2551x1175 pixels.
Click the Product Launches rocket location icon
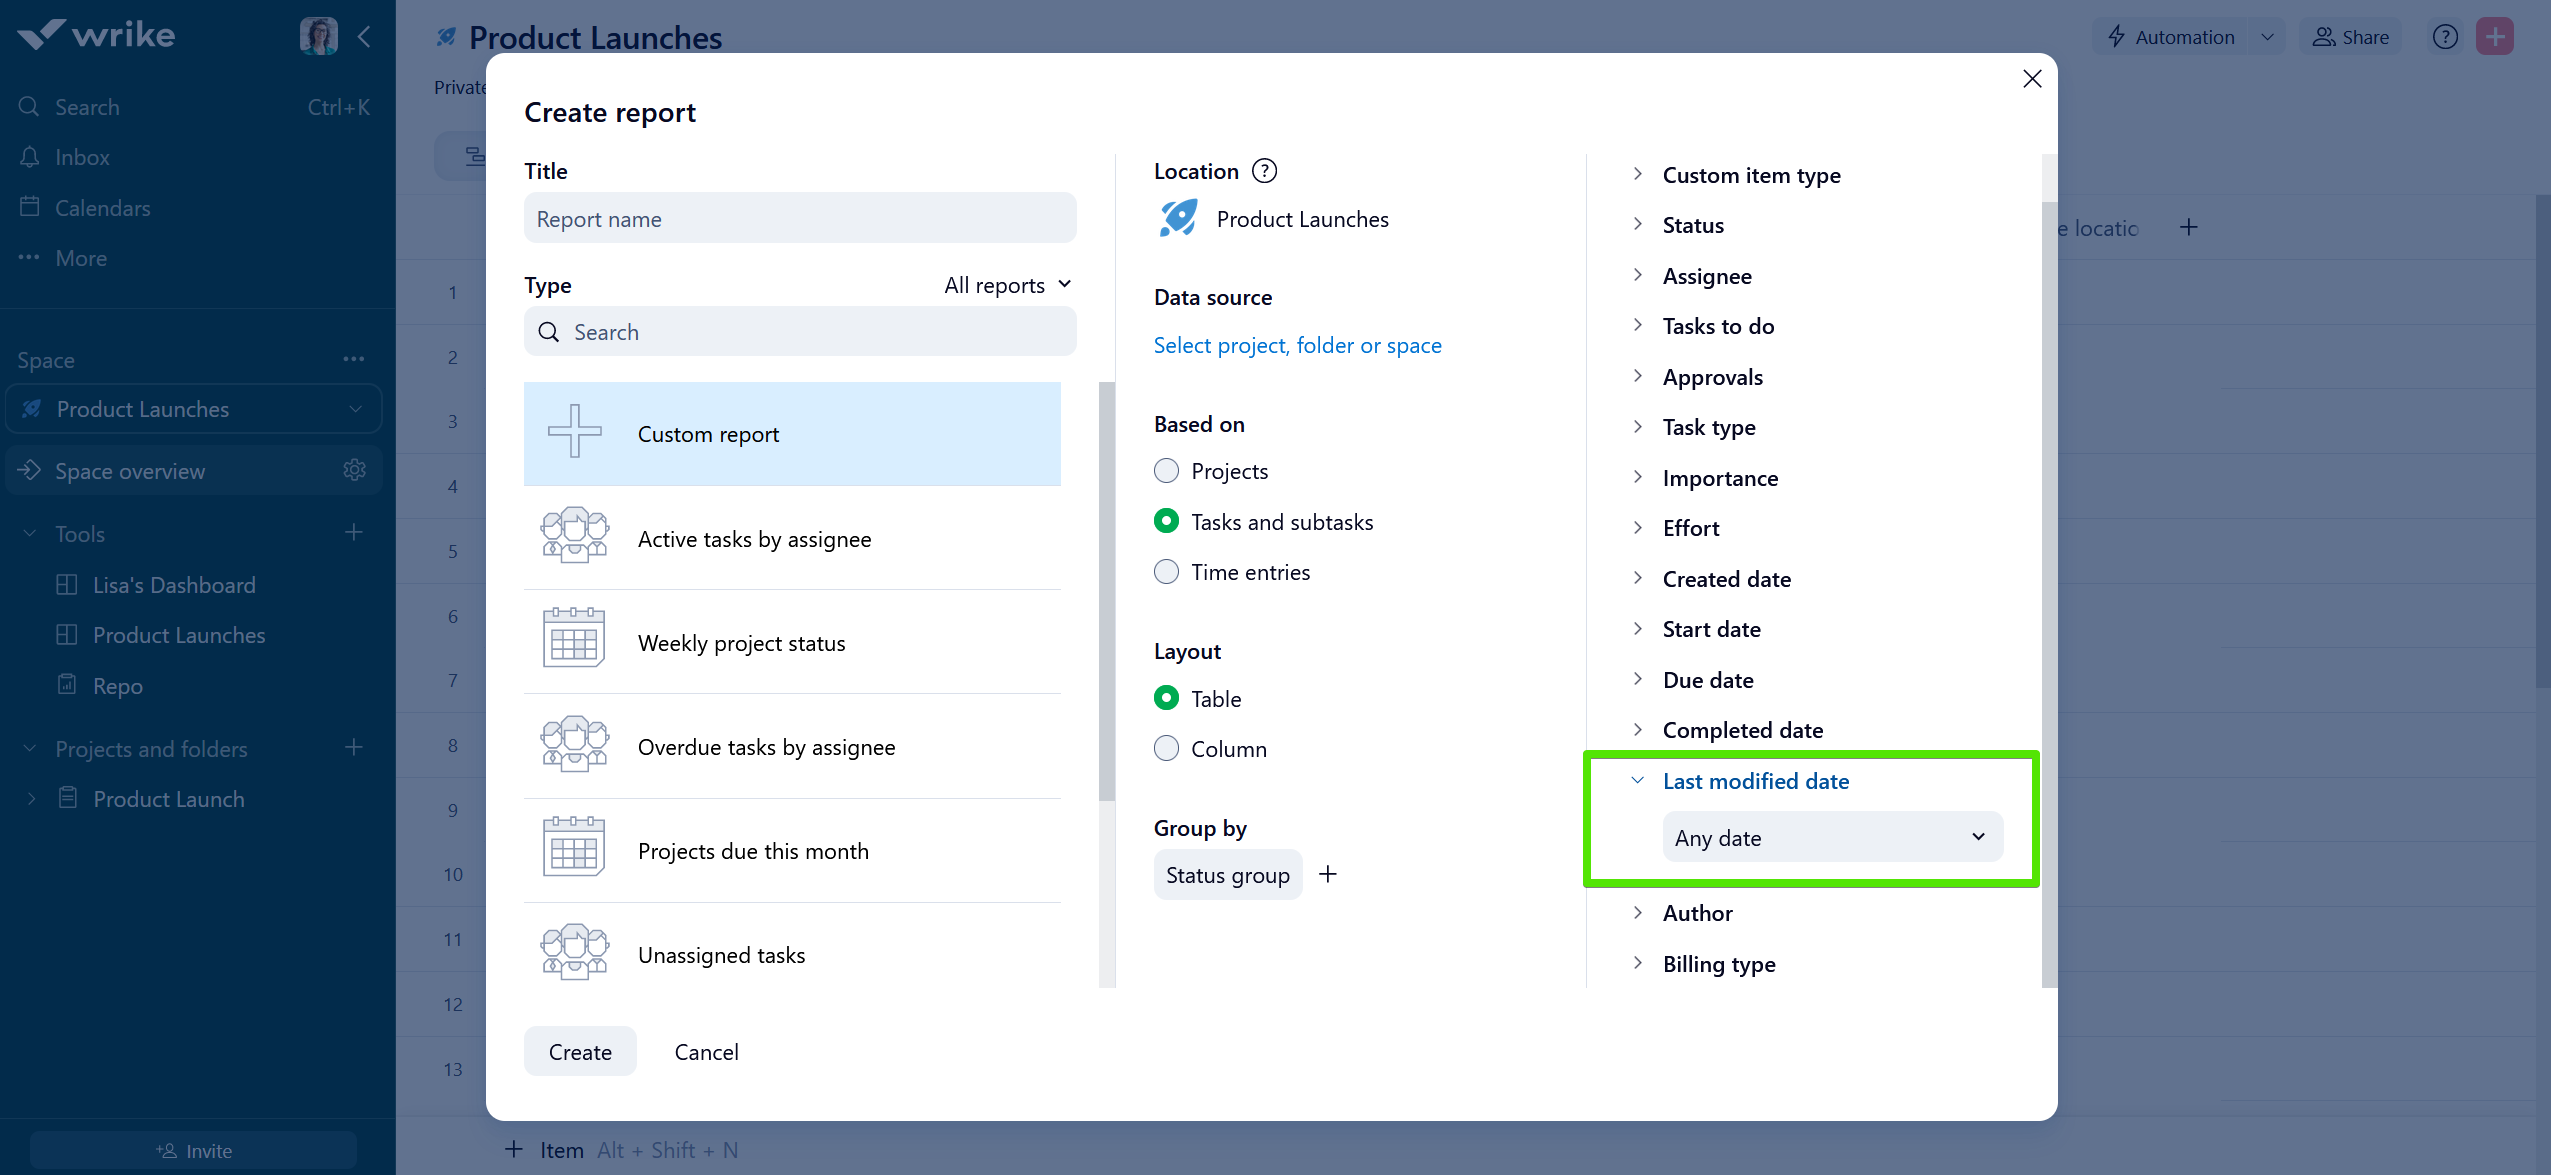pos(1179,218)
